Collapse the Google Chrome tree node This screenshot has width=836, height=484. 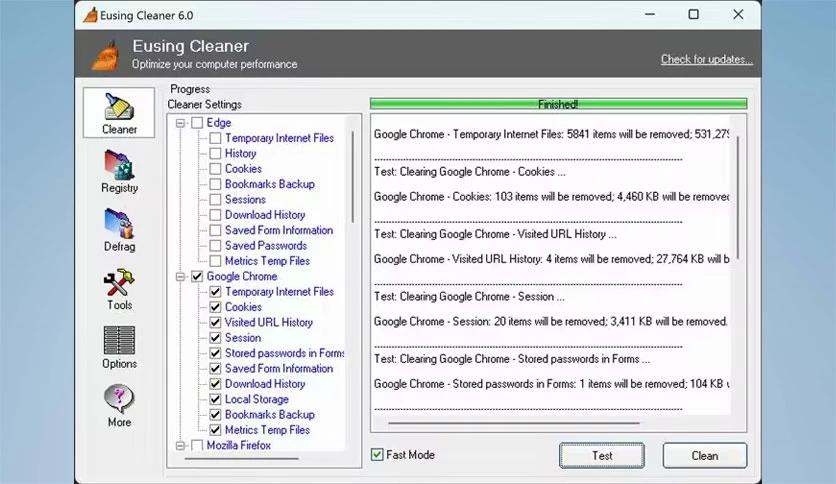180,277
